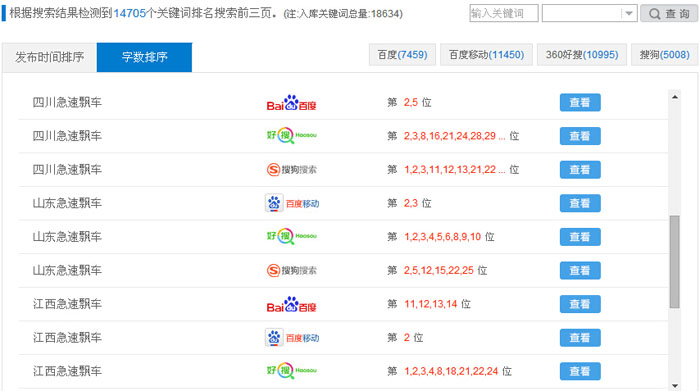Click 查看 for 江西急速飘车 Haosou row
The width and height of the screenshot is (700, 391).
tap(580, 371)
